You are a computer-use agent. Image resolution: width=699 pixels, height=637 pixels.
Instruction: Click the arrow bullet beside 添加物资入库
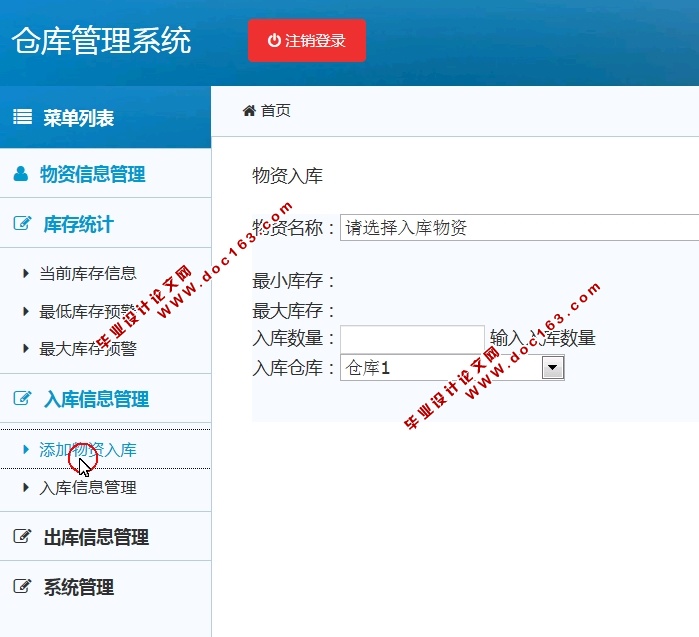click(26, 449)
